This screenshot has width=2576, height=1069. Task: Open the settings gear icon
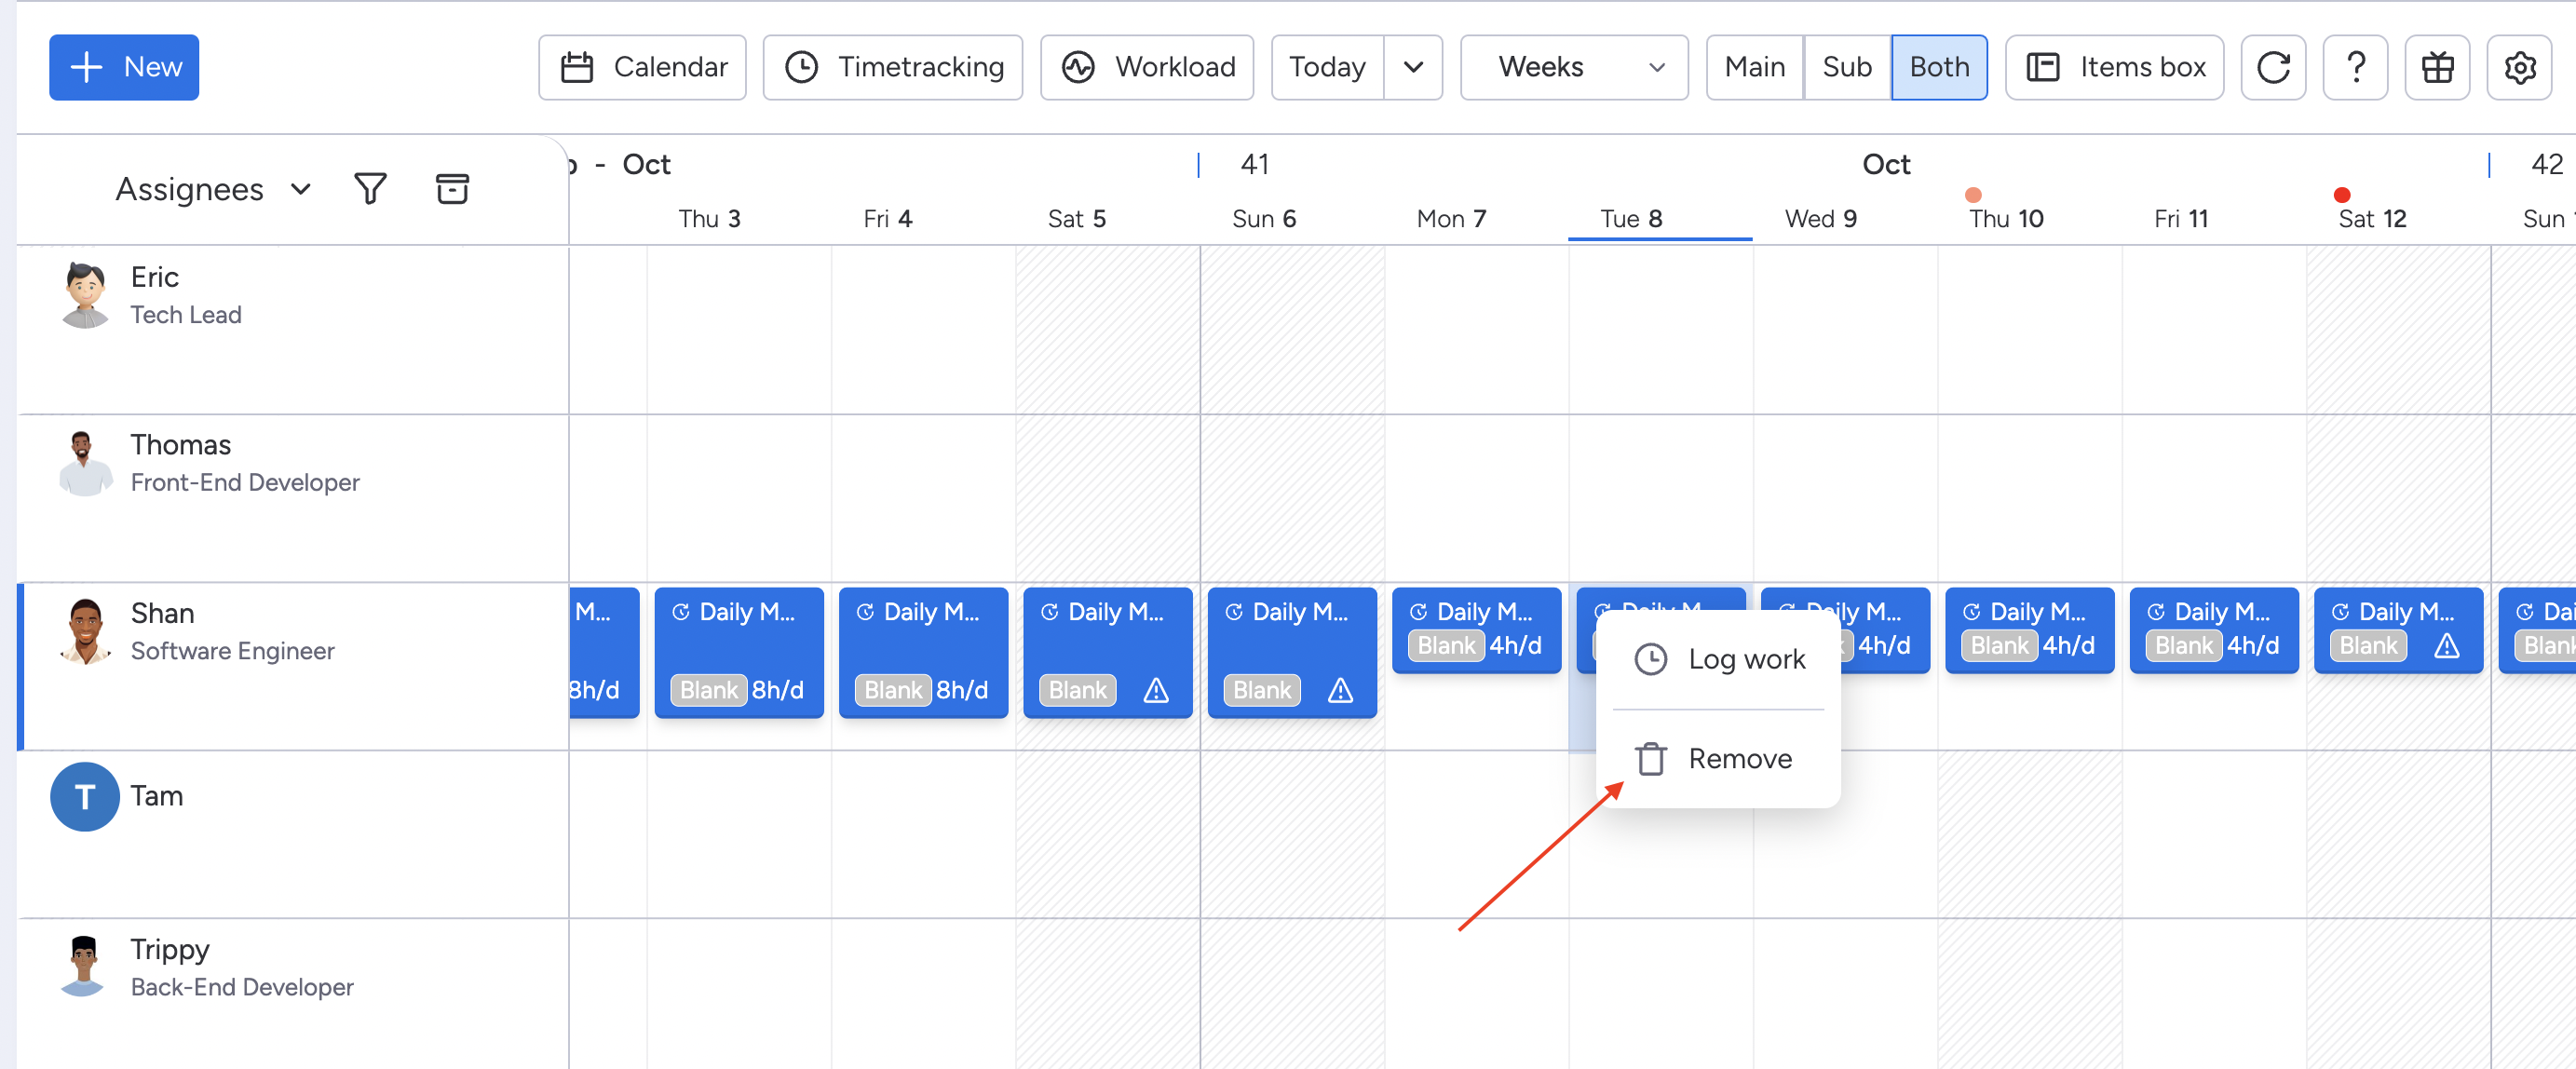pos(2520,66)
